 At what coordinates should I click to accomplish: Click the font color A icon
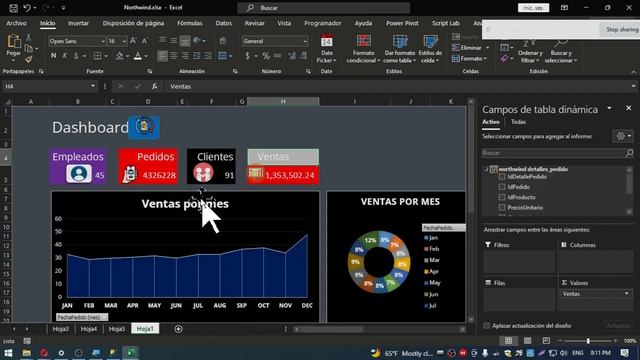click(138, 56)
